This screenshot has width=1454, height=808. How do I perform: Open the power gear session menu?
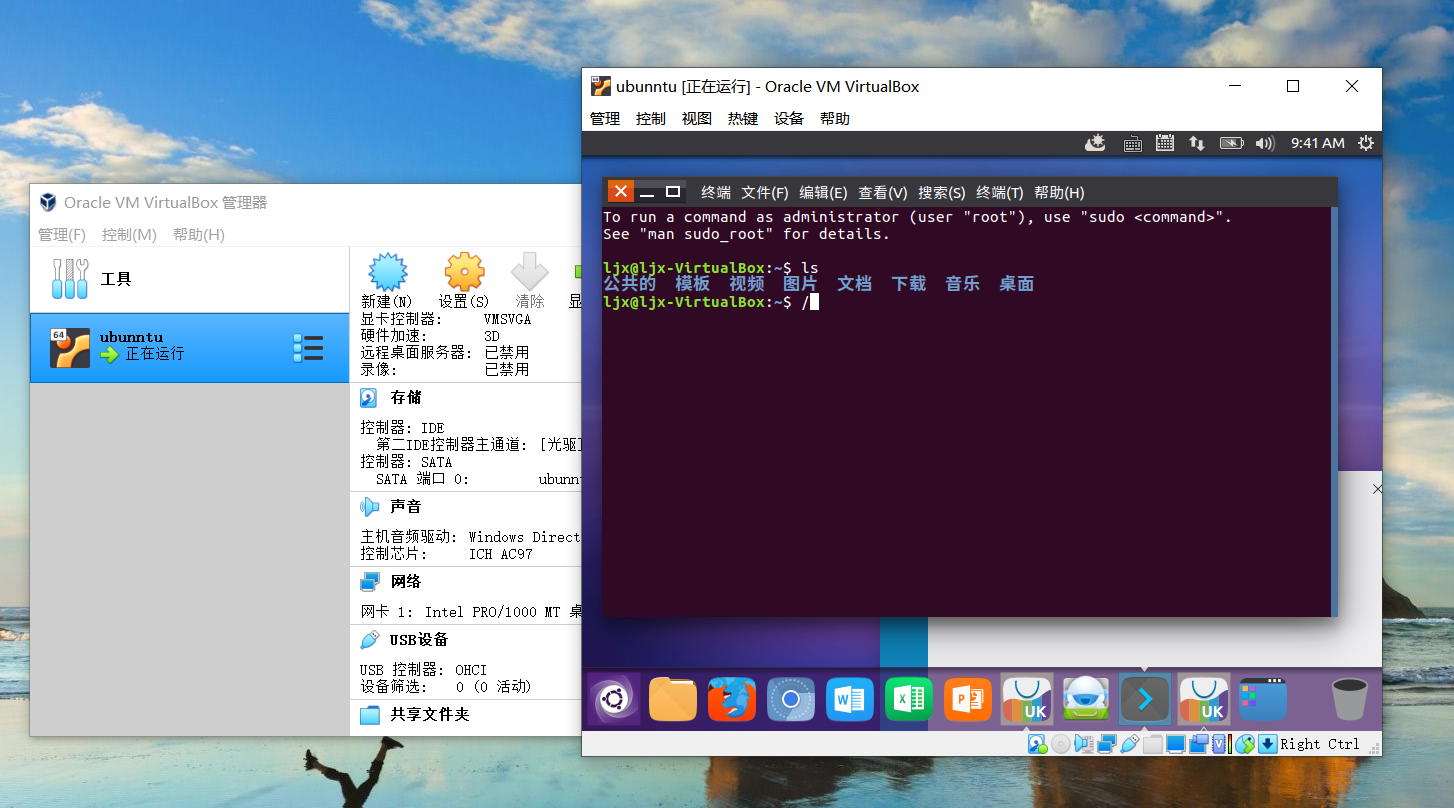tap(1366, 143)
